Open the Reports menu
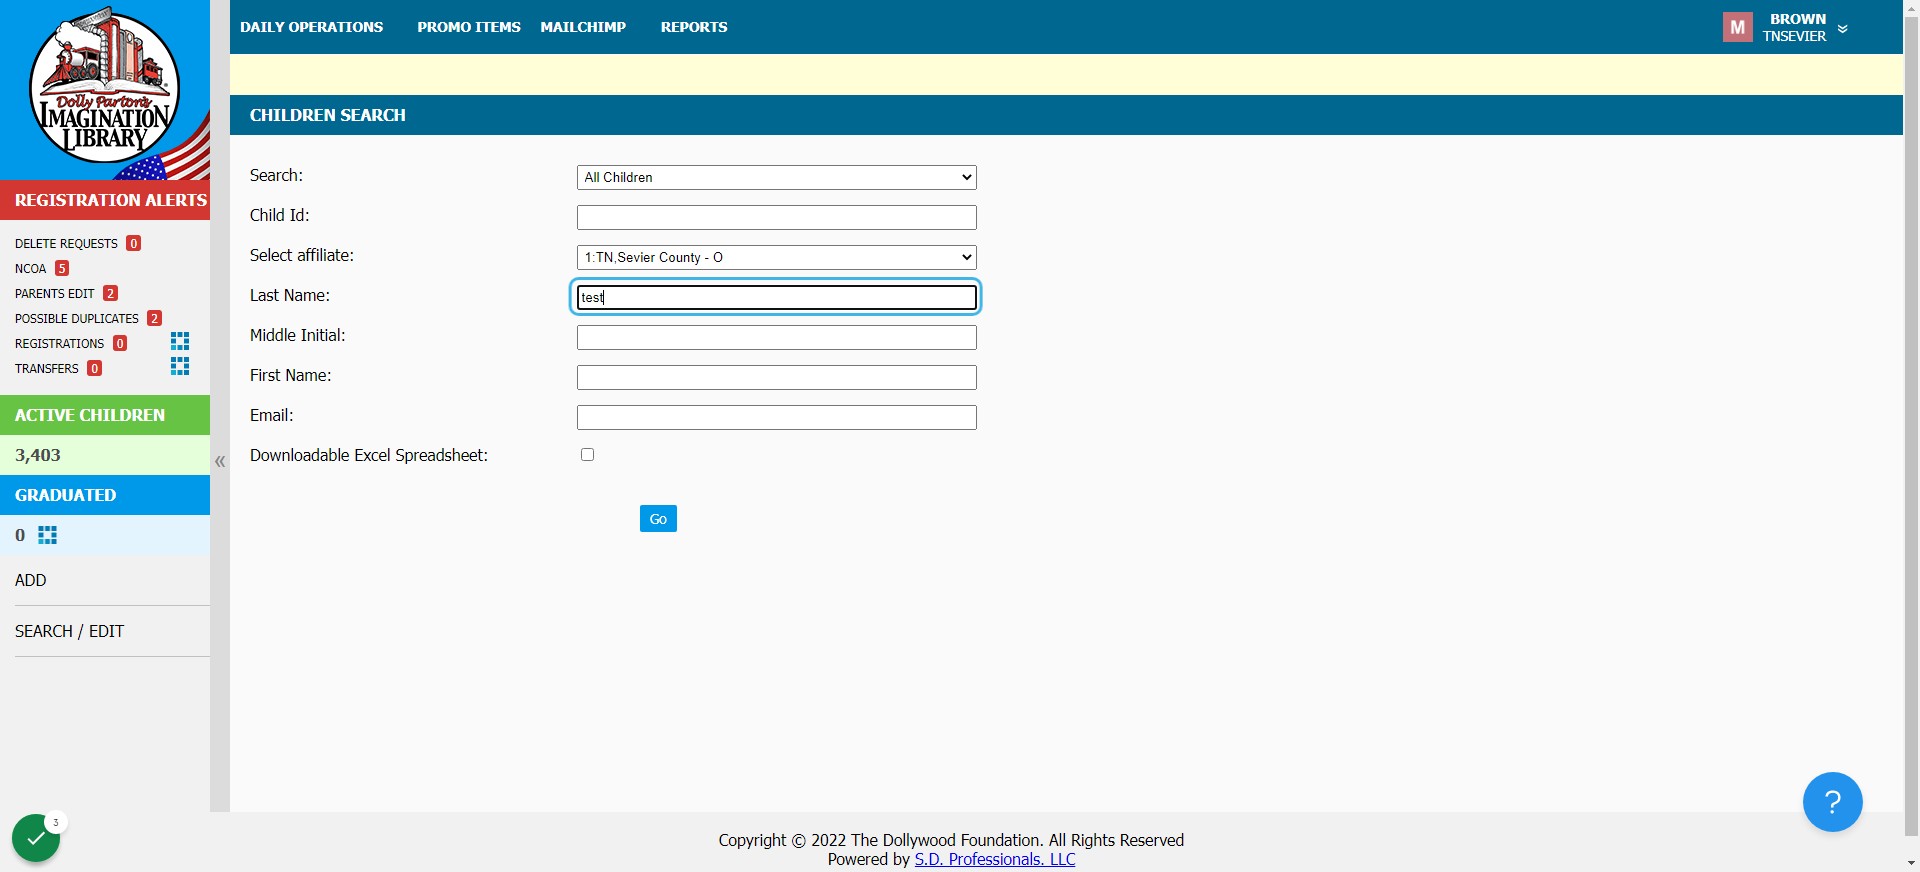1920x872 pixels. pyautogui.click(x=694, y=27)
